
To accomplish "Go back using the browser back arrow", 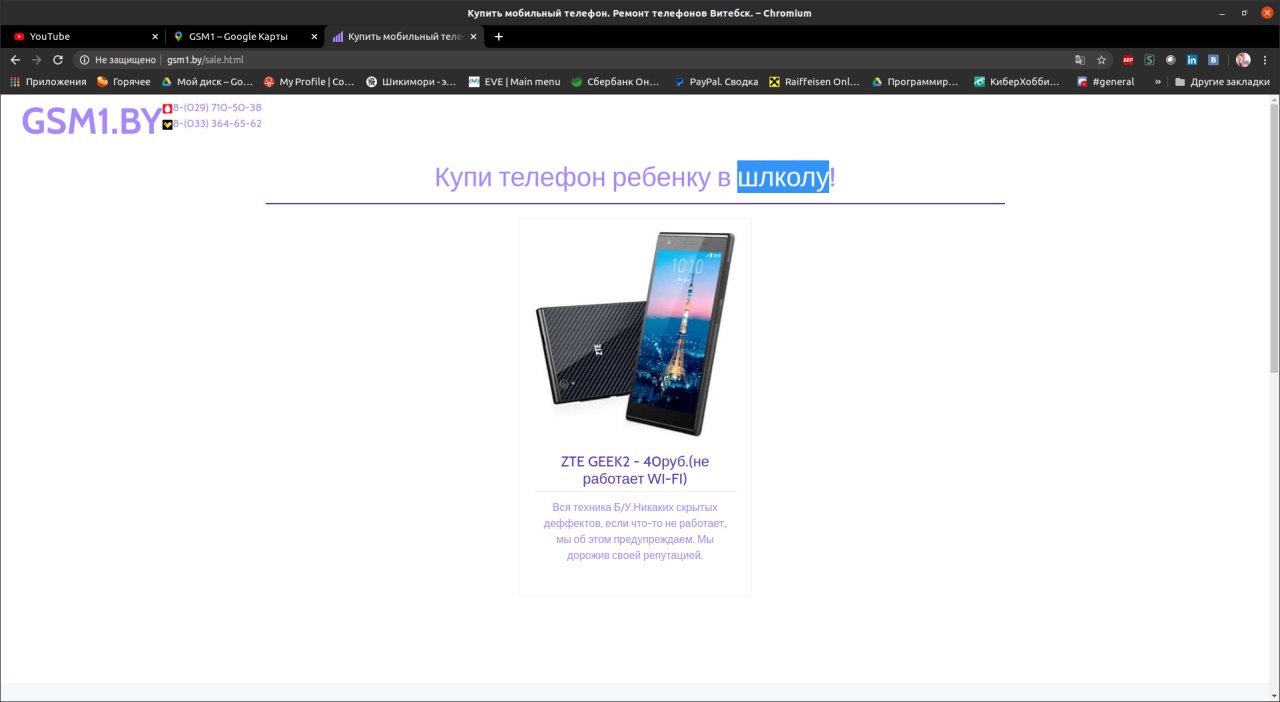I will (x=15, y=60).
